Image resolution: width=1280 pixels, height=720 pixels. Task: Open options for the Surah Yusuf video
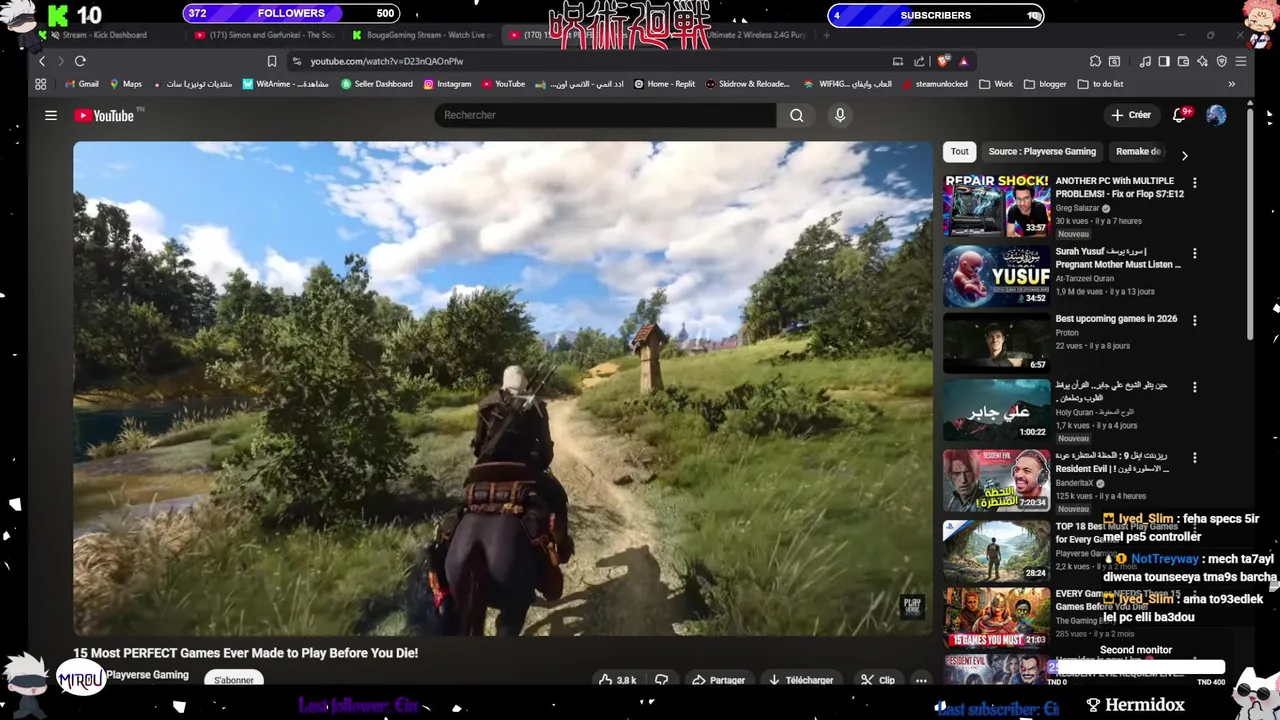[x=1194, y=253]
